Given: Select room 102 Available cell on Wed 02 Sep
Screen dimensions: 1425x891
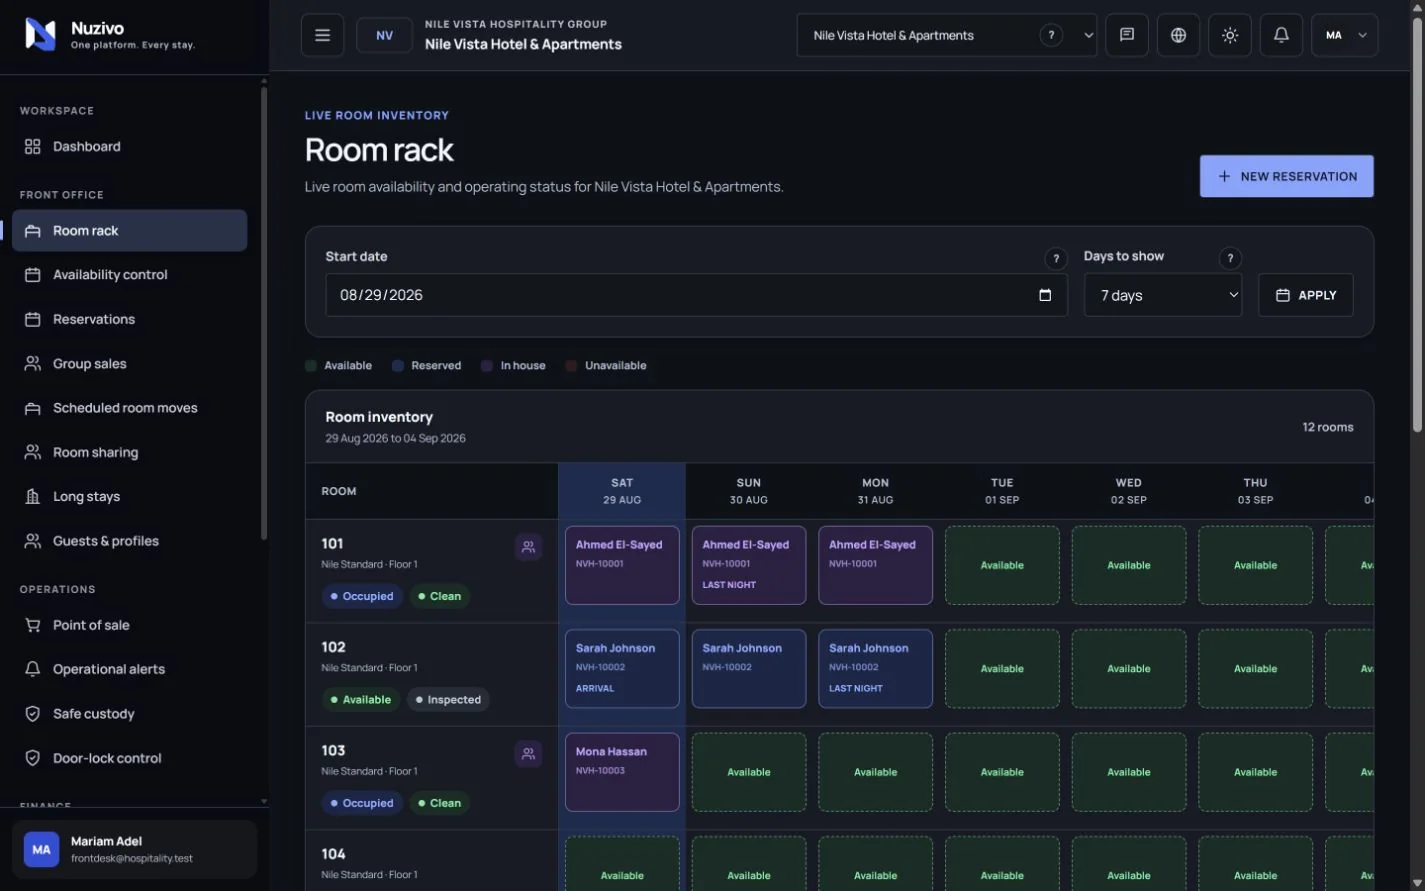Looking at the screenshot, I should [x=1129, y=669].
